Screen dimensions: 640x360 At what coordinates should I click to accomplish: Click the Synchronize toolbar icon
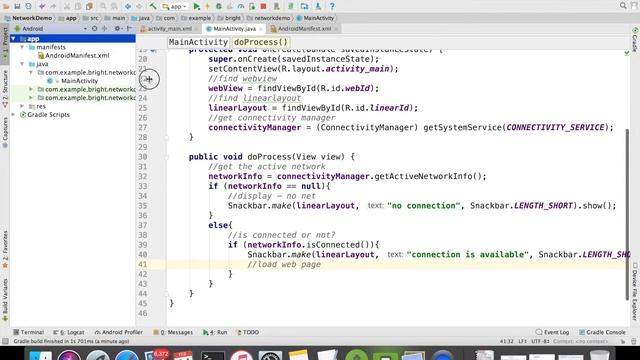click(29, 6)
